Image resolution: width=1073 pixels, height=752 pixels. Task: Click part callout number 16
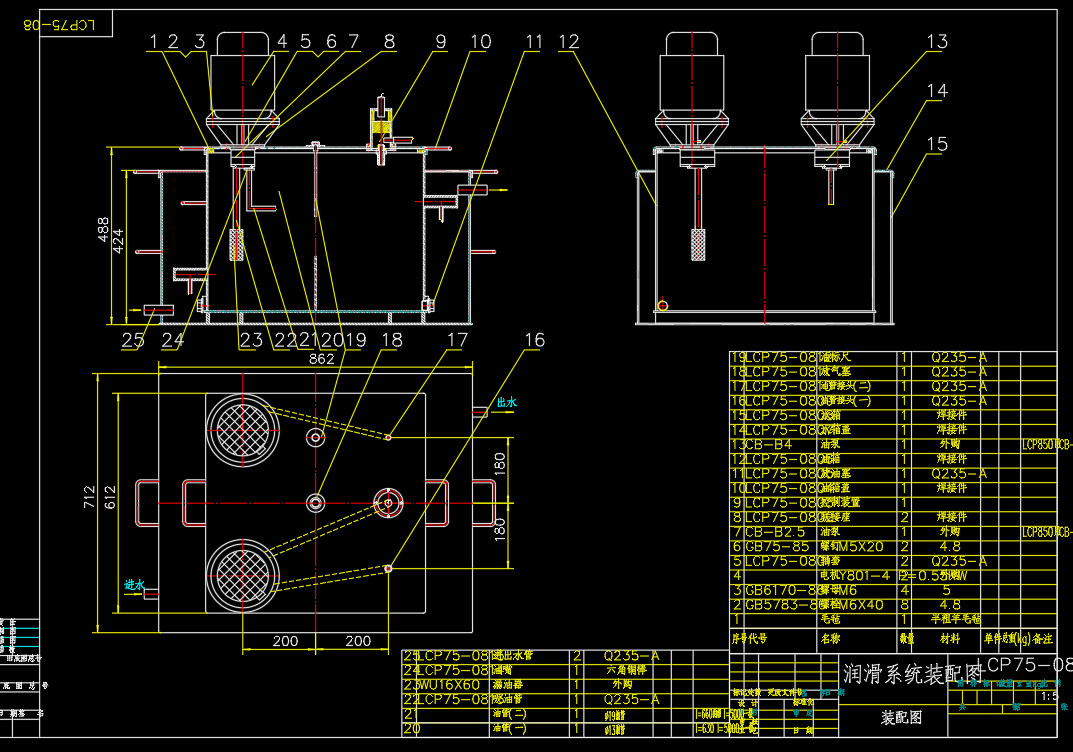535,341
